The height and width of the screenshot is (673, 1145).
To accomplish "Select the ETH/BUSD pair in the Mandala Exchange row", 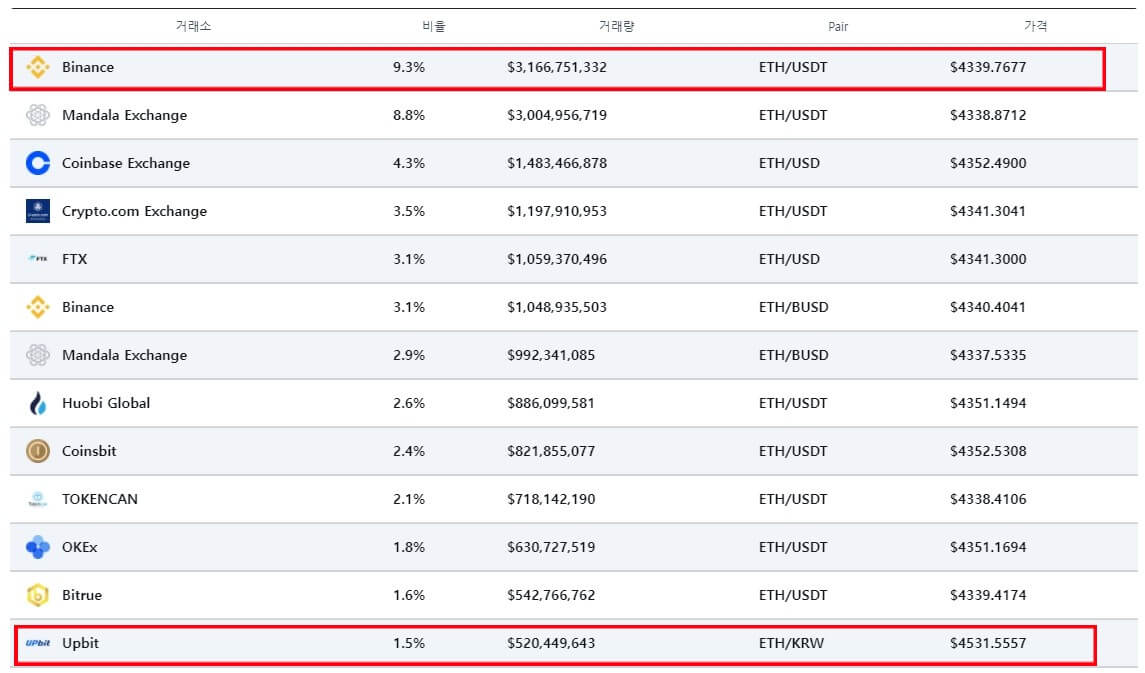I will [794, 355].
